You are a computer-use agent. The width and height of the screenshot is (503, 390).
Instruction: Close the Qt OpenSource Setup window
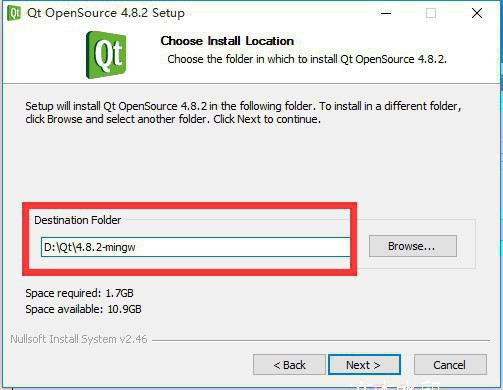(477, 13)
